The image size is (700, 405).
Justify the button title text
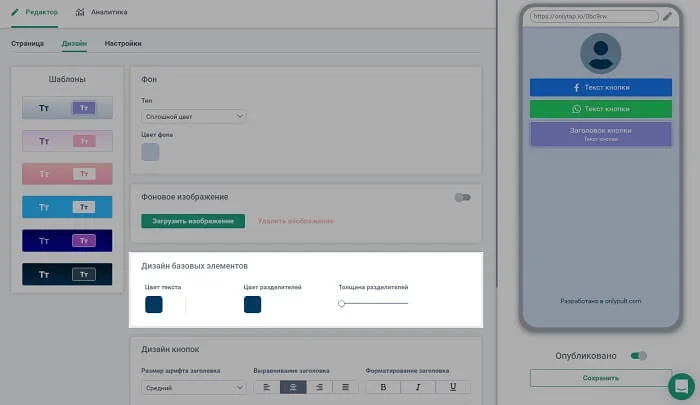click(x=345, y=387)
